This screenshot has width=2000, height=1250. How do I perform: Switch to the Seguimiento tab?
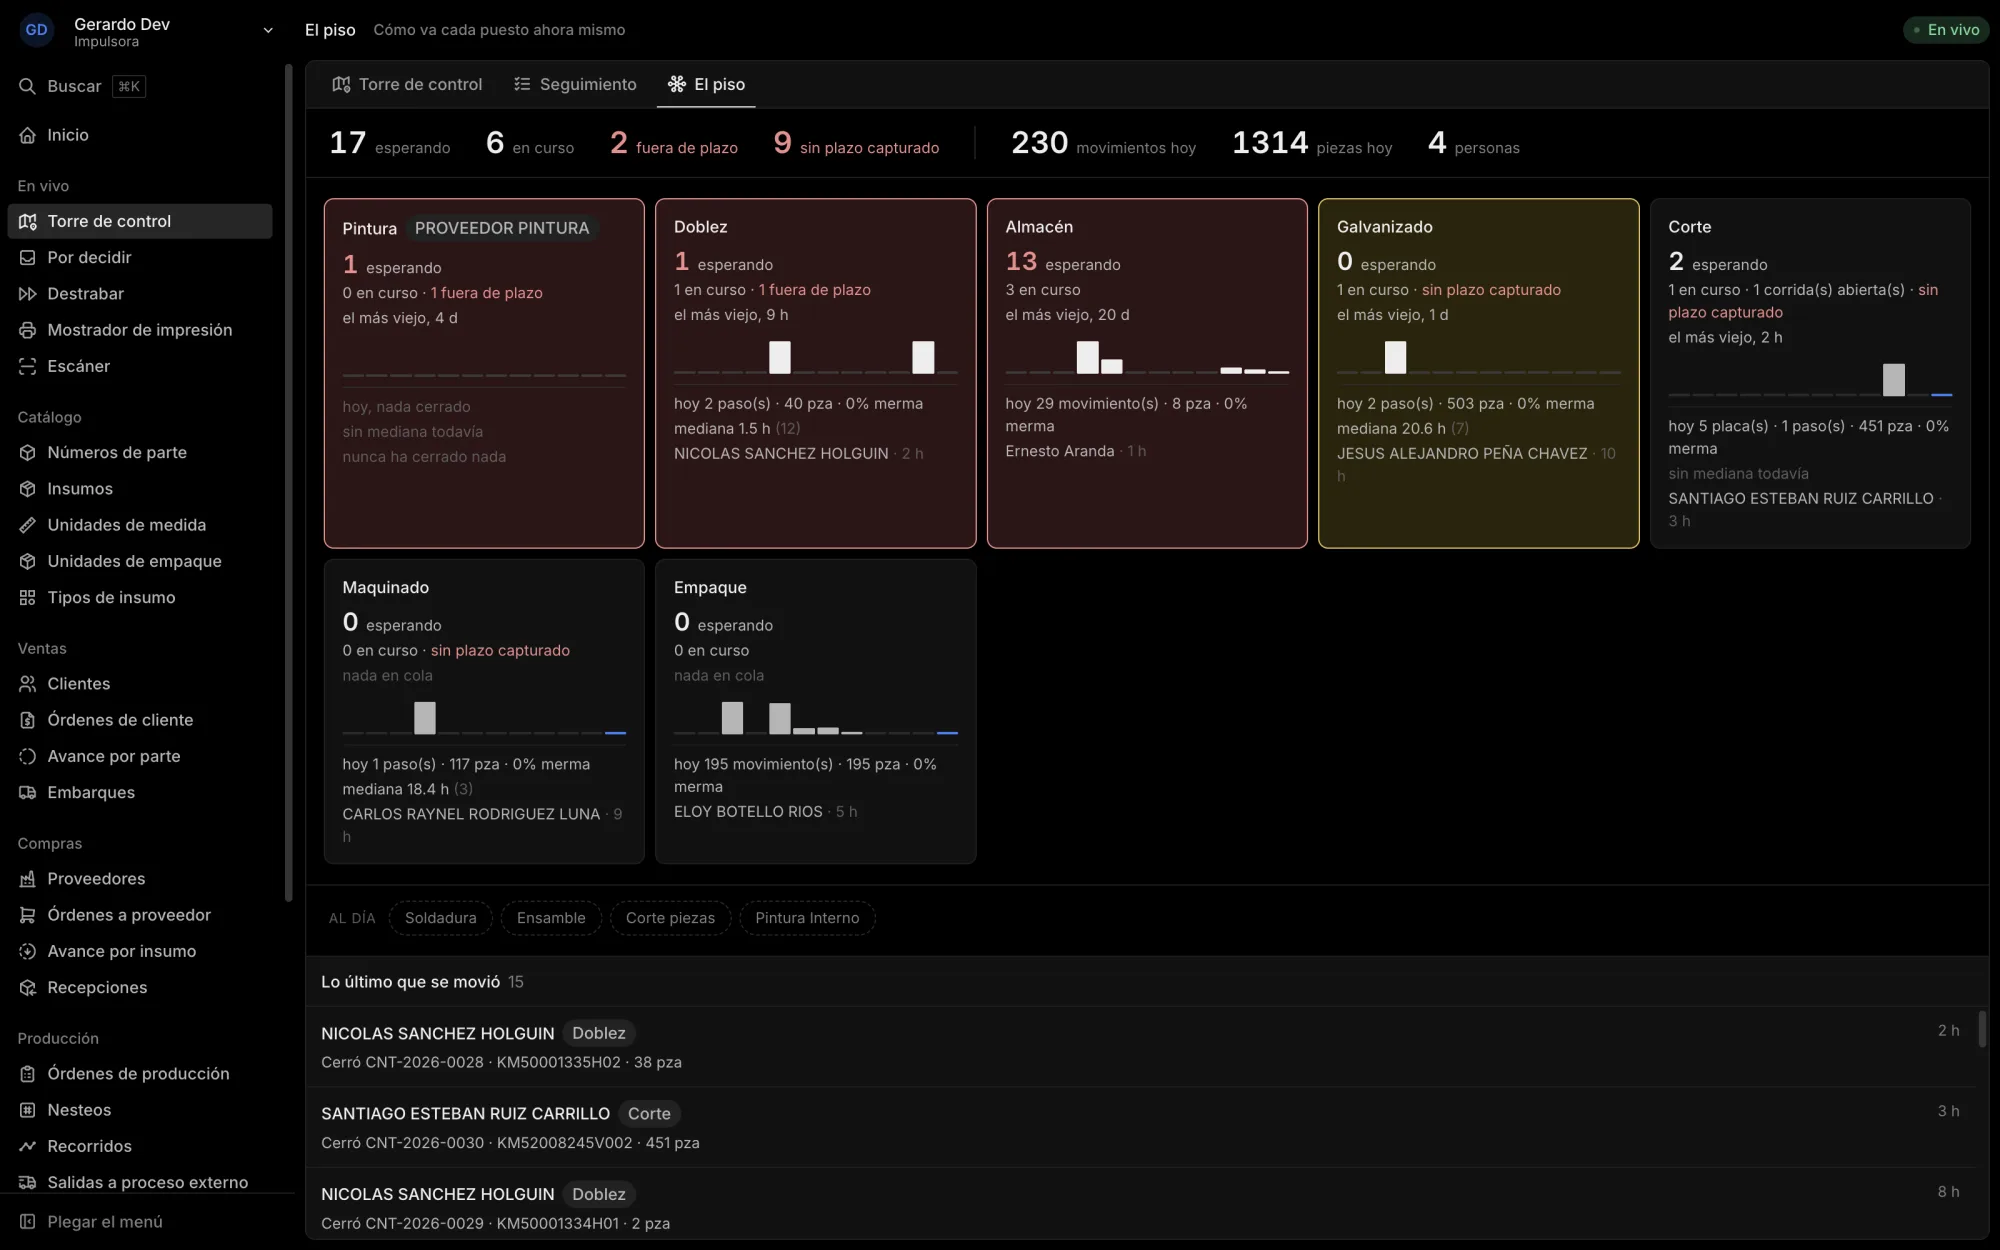point(575,85)
